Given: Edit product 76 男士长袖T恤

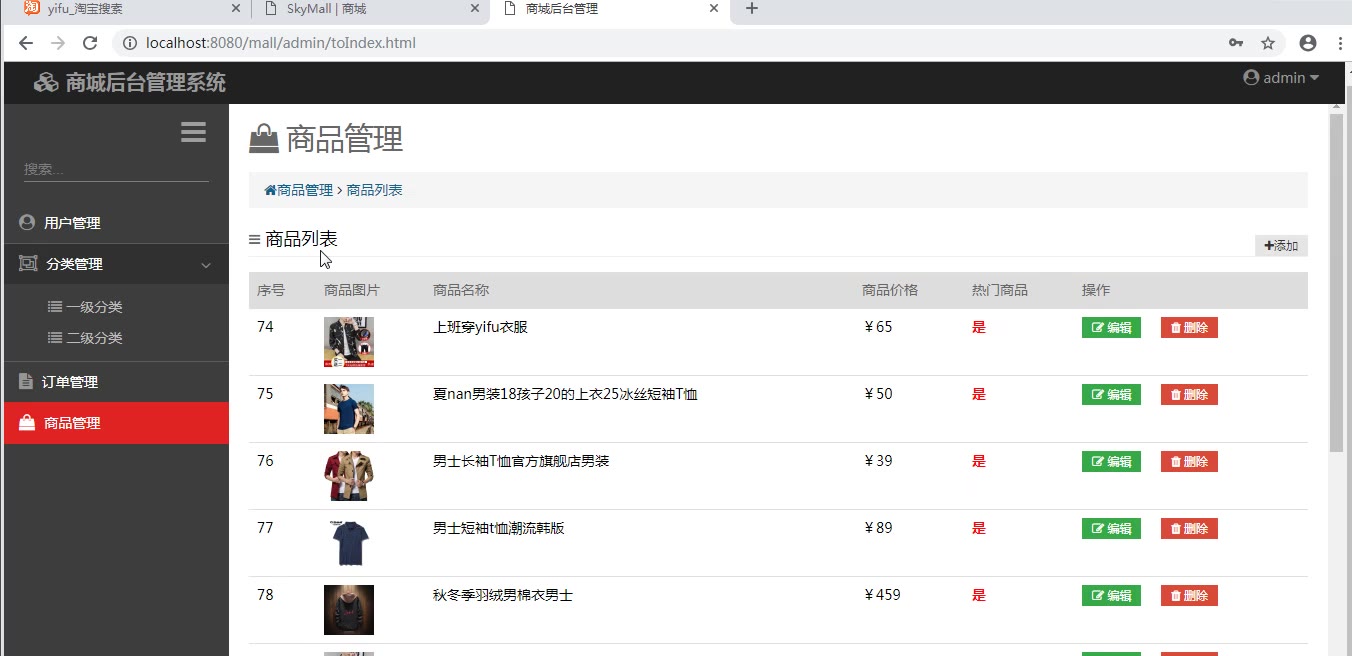Looking at the screenshot, I should [1111, 461].
